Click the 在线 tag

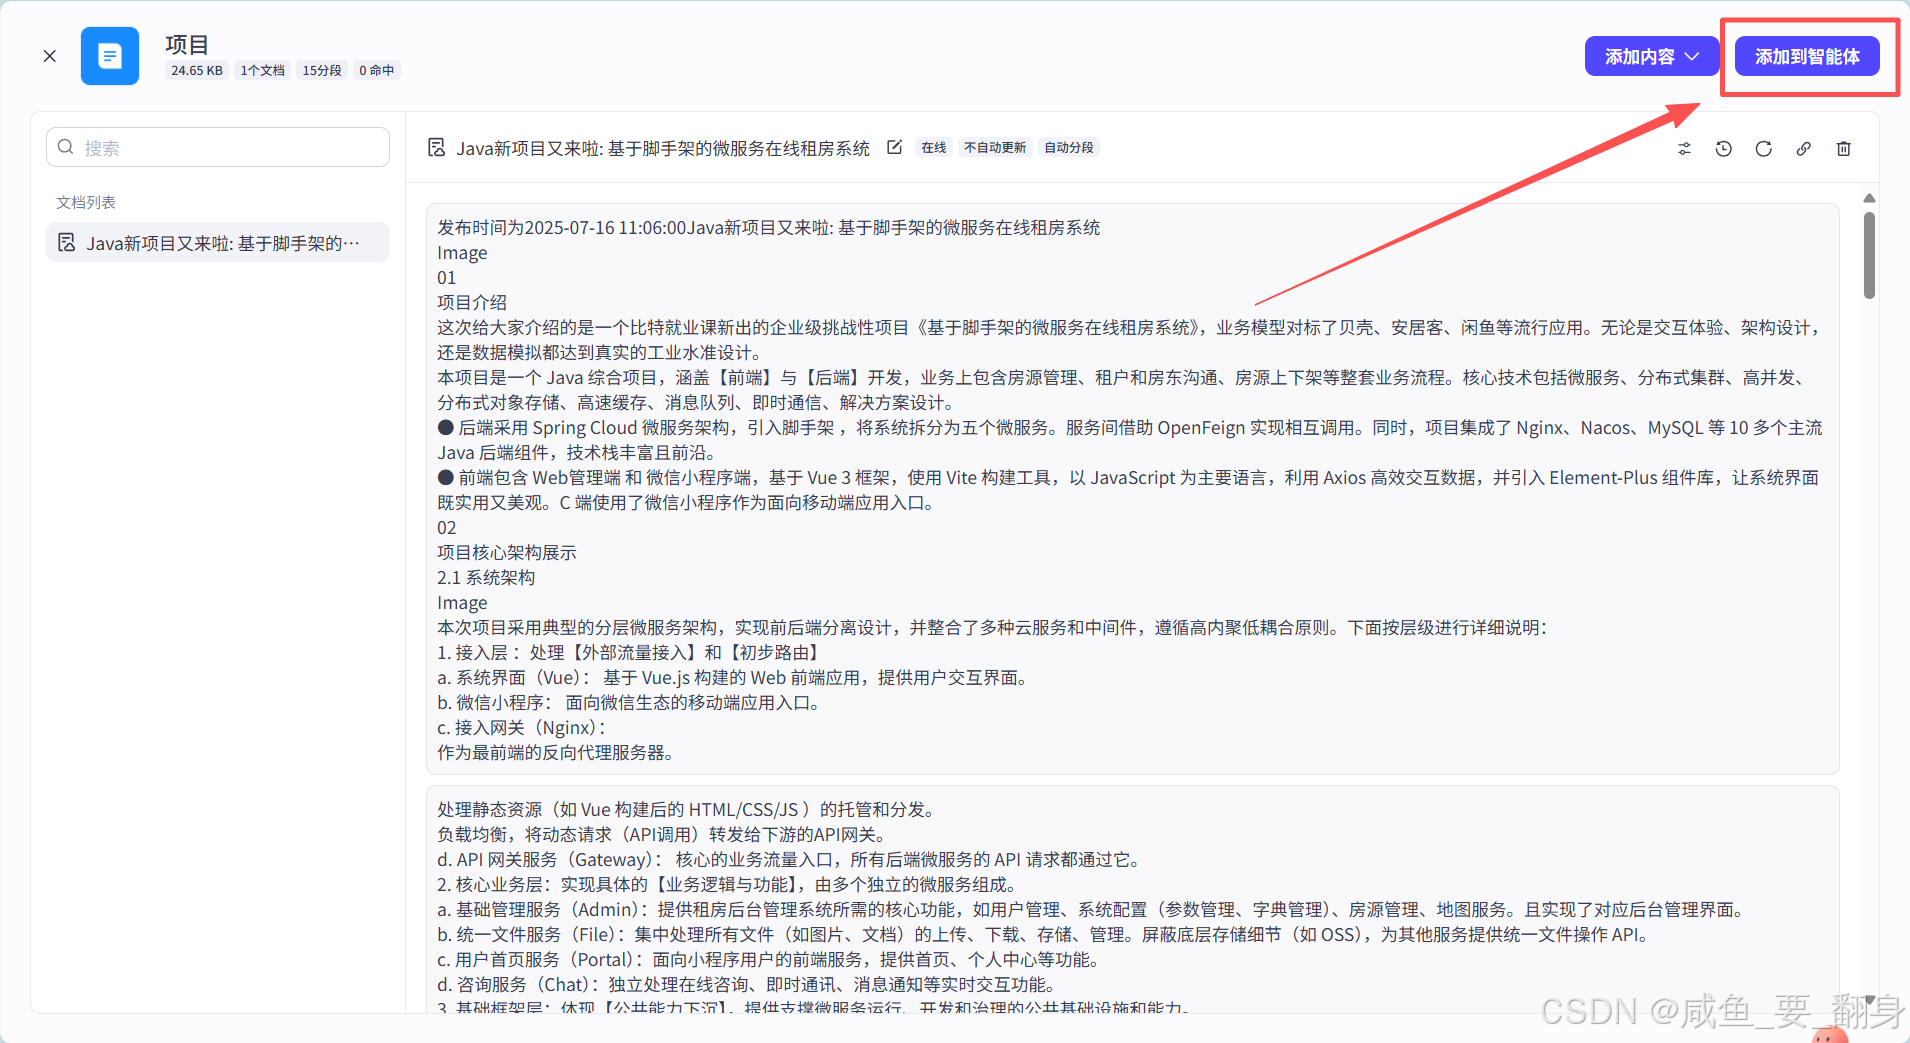point(933,147)
